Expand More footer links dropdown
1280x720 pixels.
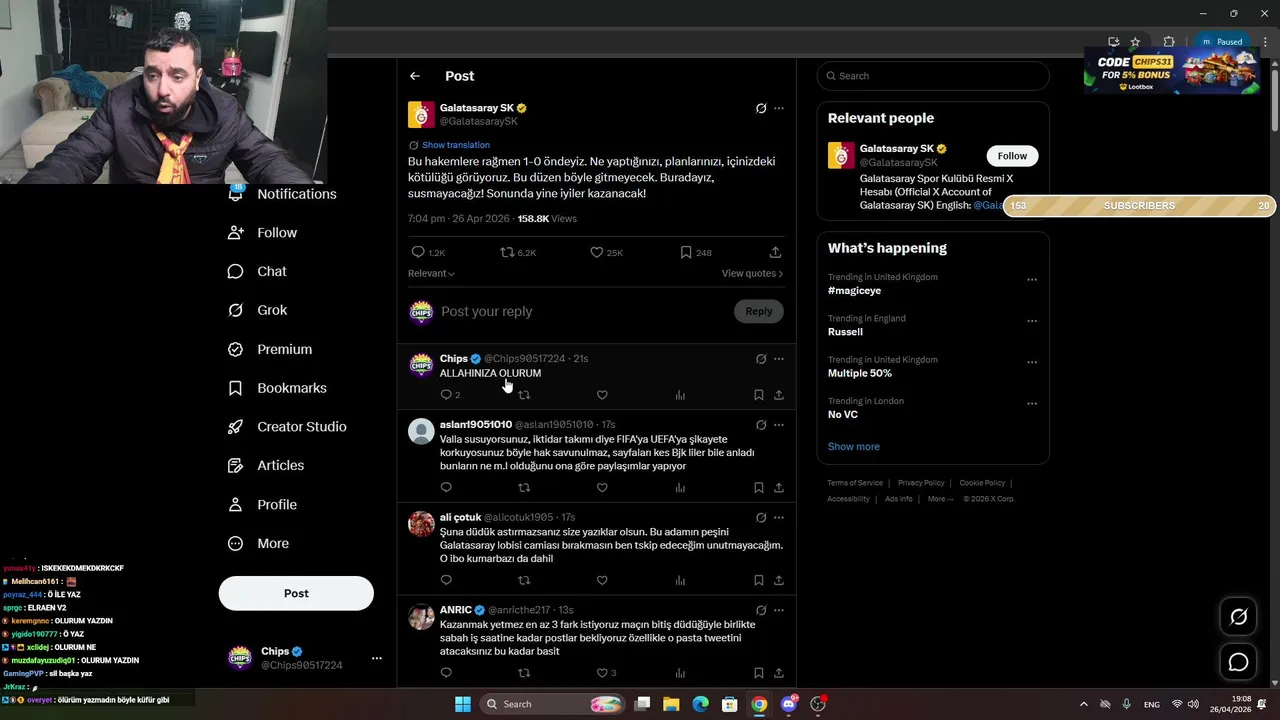[x=940, y=499]
